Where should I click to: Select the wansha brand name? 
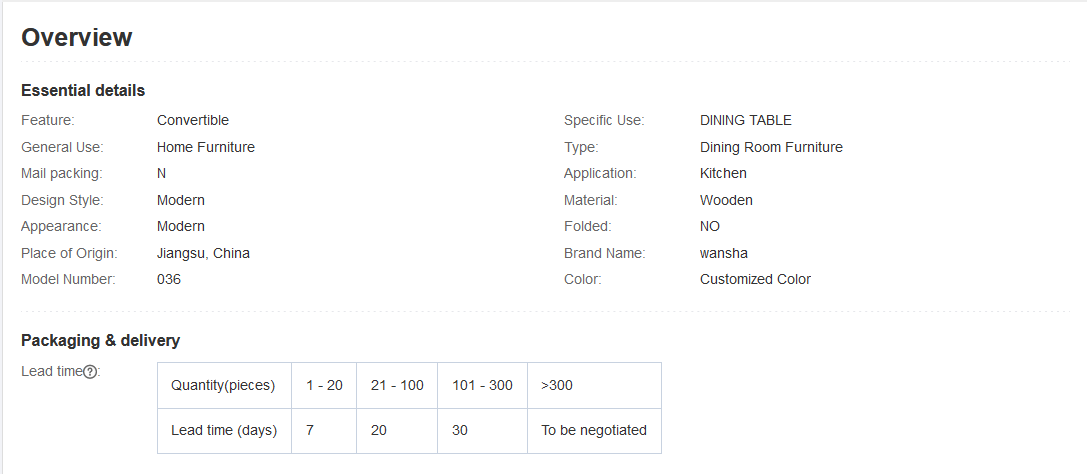click(724, 253)
